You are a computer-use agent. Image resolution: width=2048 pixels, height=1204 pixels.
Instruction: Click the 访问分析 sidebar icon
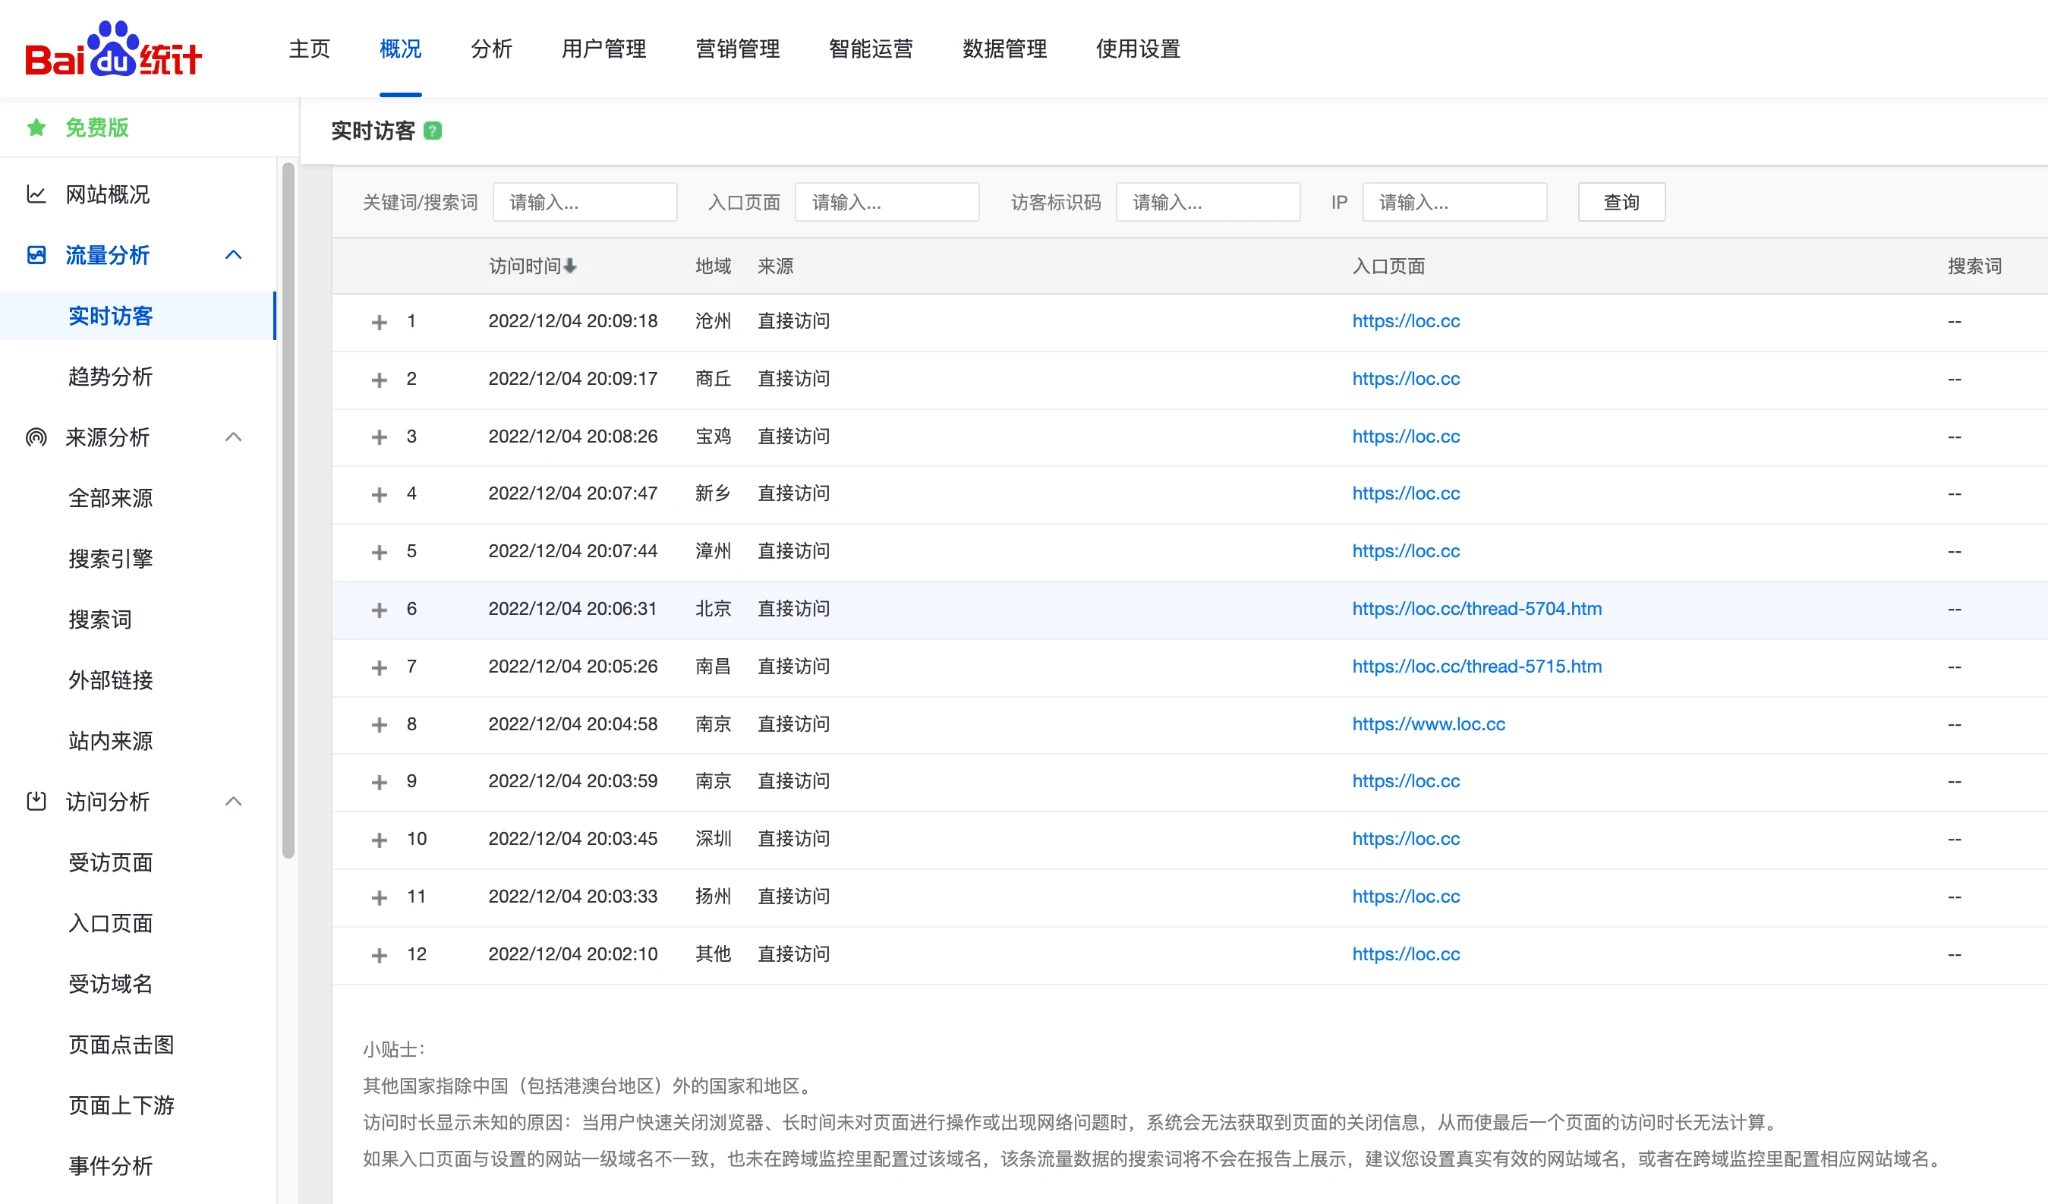click(37, 801)
